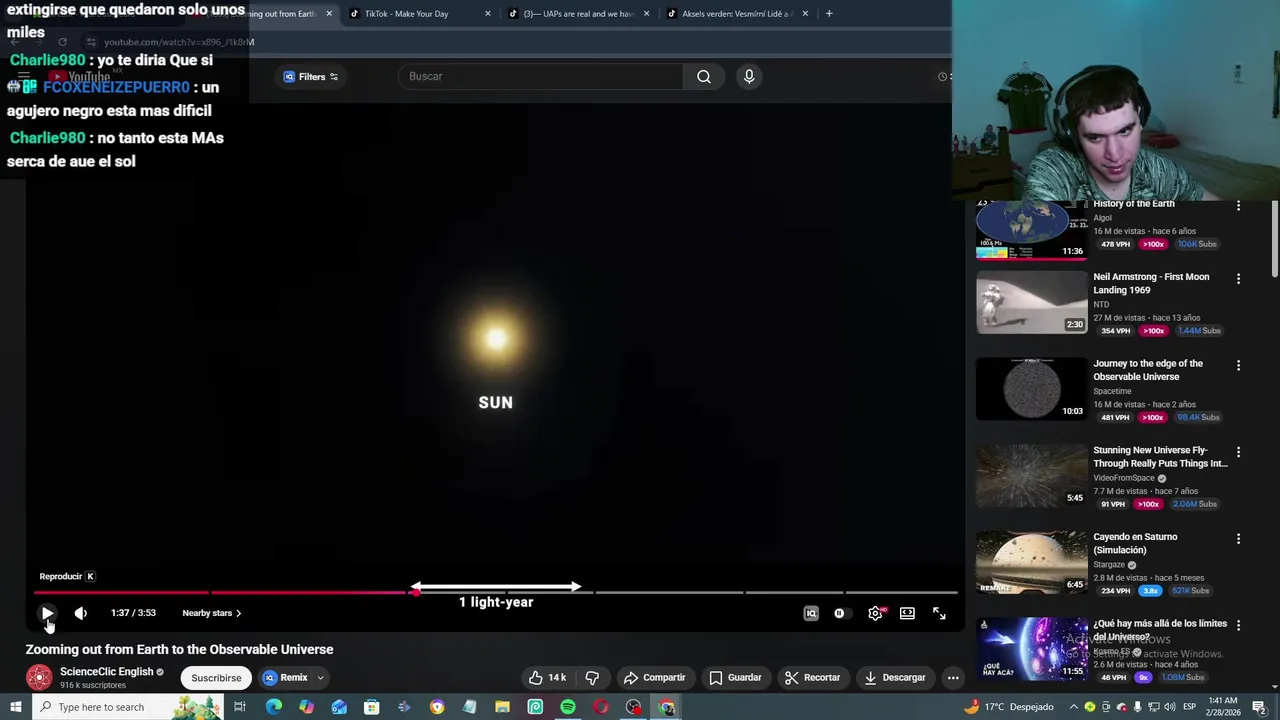Viewport: 1280px width, 720px height.
Task: Focus the Buscar search field
Action: (540, 76)
